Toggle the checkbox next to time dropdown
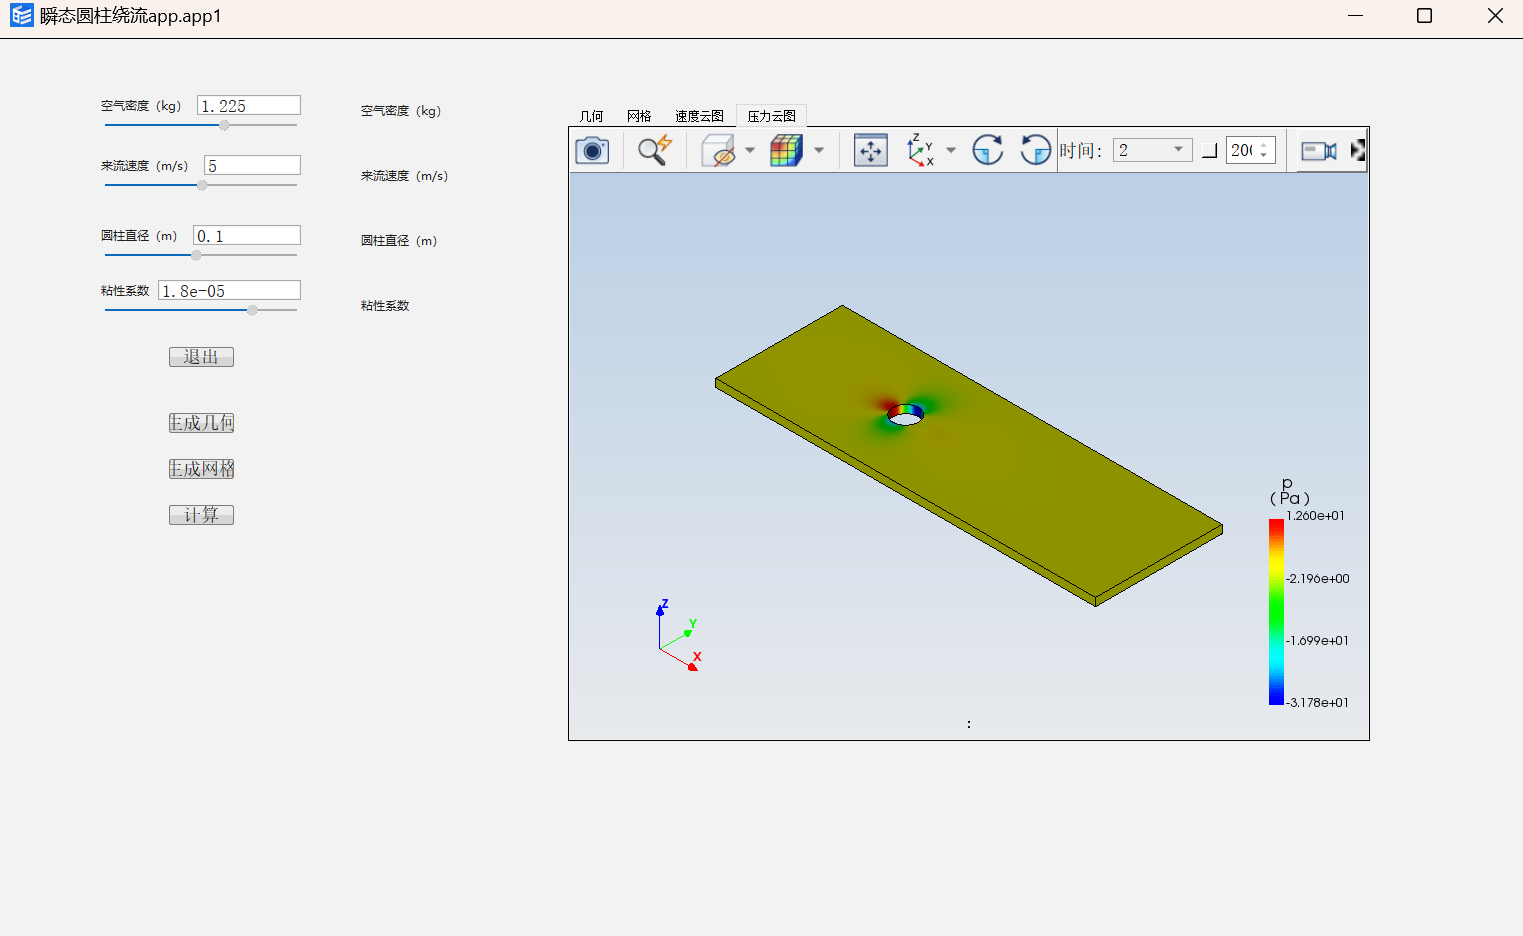The height and width of the screenshot is (936, 1523). (1209, 151)
